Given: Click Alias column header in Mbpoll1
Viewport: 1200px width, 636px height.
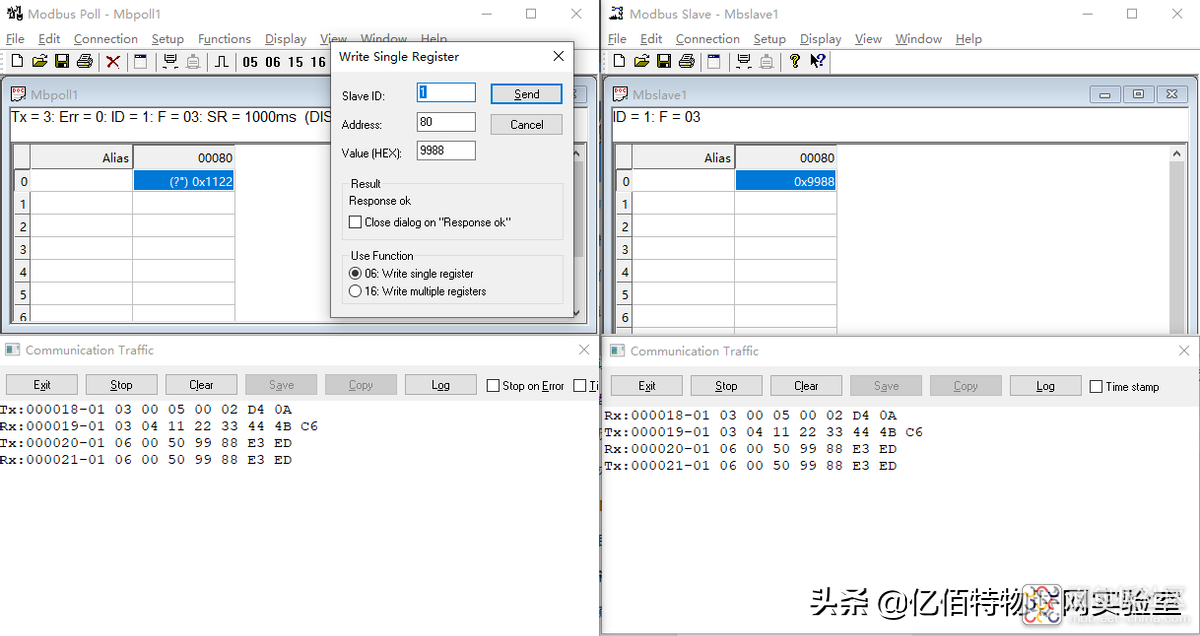Looking at the screenshot, I should click(x=82, y=158).
